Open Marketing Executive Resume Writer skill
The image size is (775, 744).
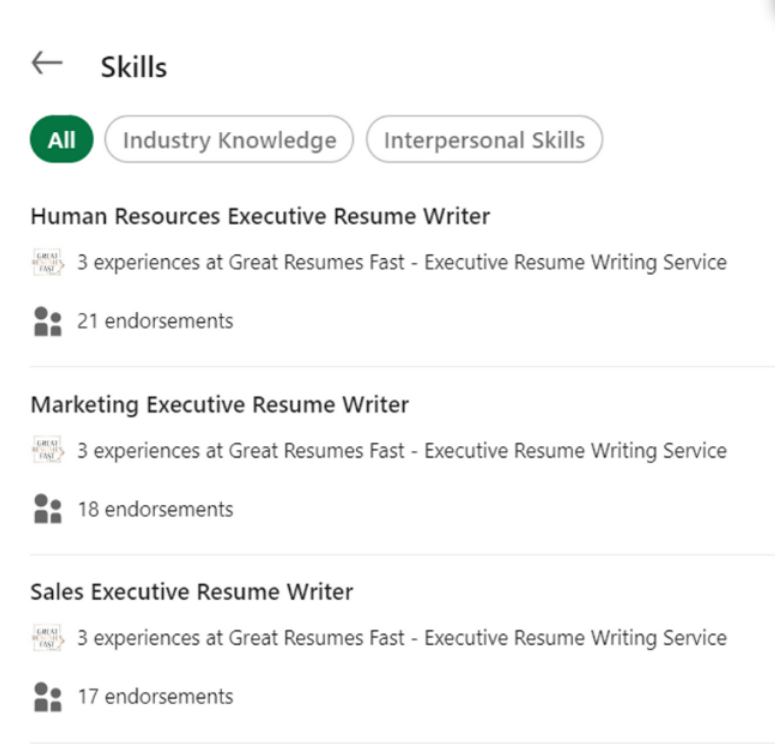(x=220, y=404)
